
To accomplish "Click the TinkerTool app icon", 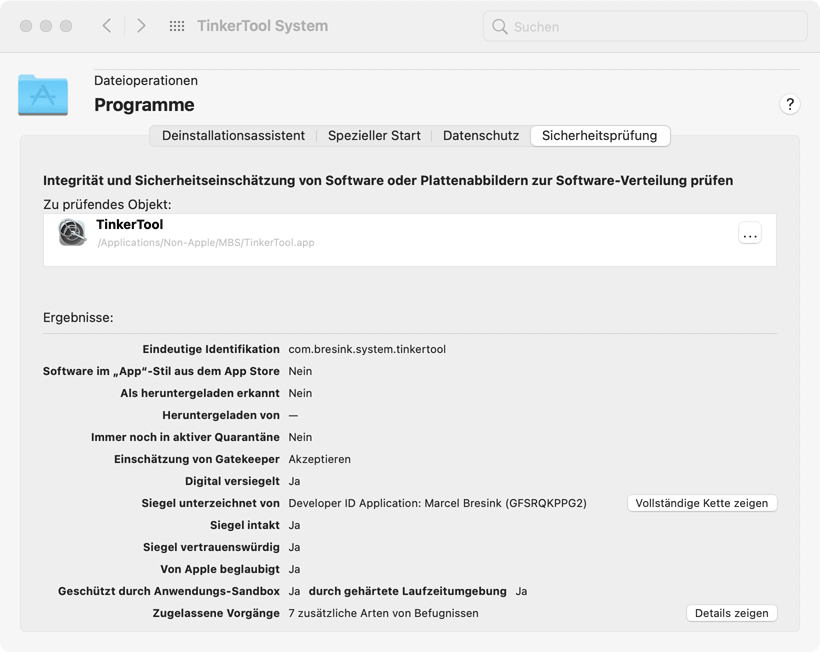I will [72, 232].
